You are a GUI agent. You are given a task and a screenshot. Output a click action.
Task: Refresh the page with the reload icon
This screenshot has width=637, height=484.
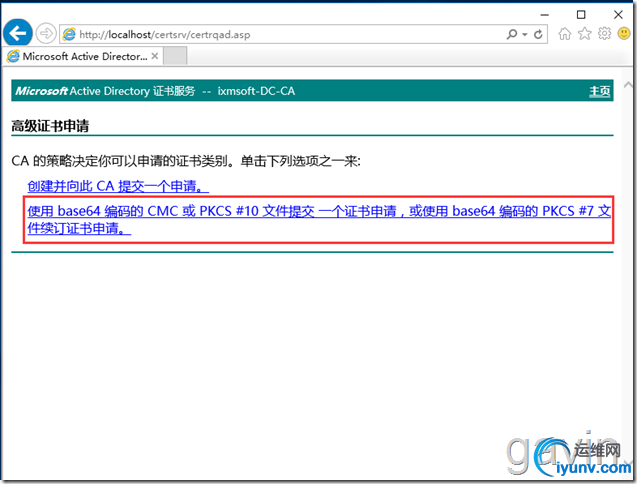point(538,34)
